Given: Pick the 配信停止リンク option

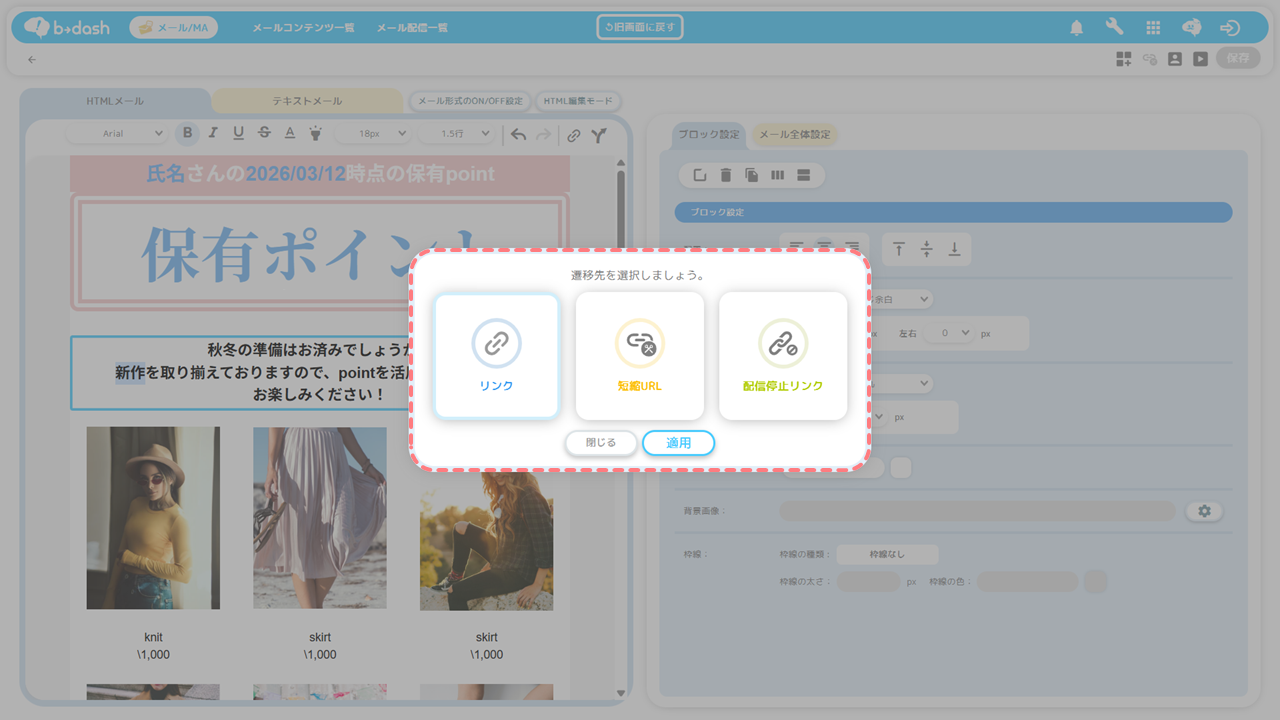Looking at the screenshot, I should 782,356.
